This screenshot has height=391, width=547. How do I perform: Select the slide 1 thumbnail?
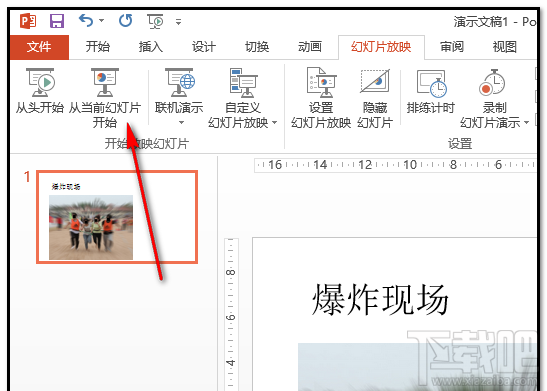tap(117, 217)
